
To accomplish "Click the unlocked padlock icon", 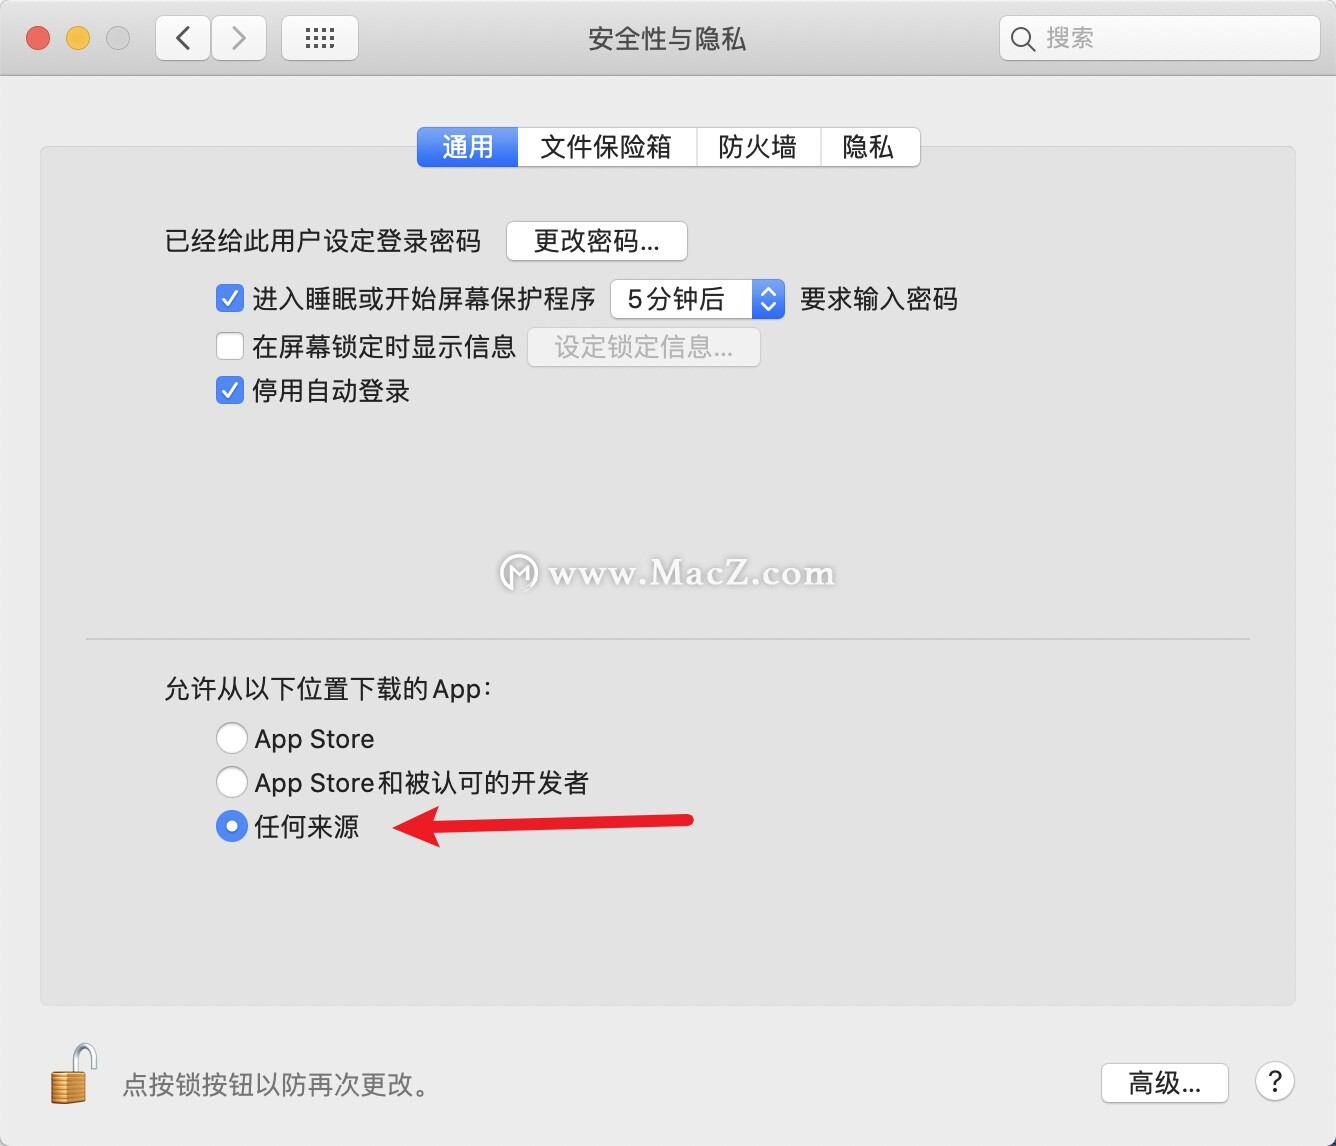I will click(74, 1074).
